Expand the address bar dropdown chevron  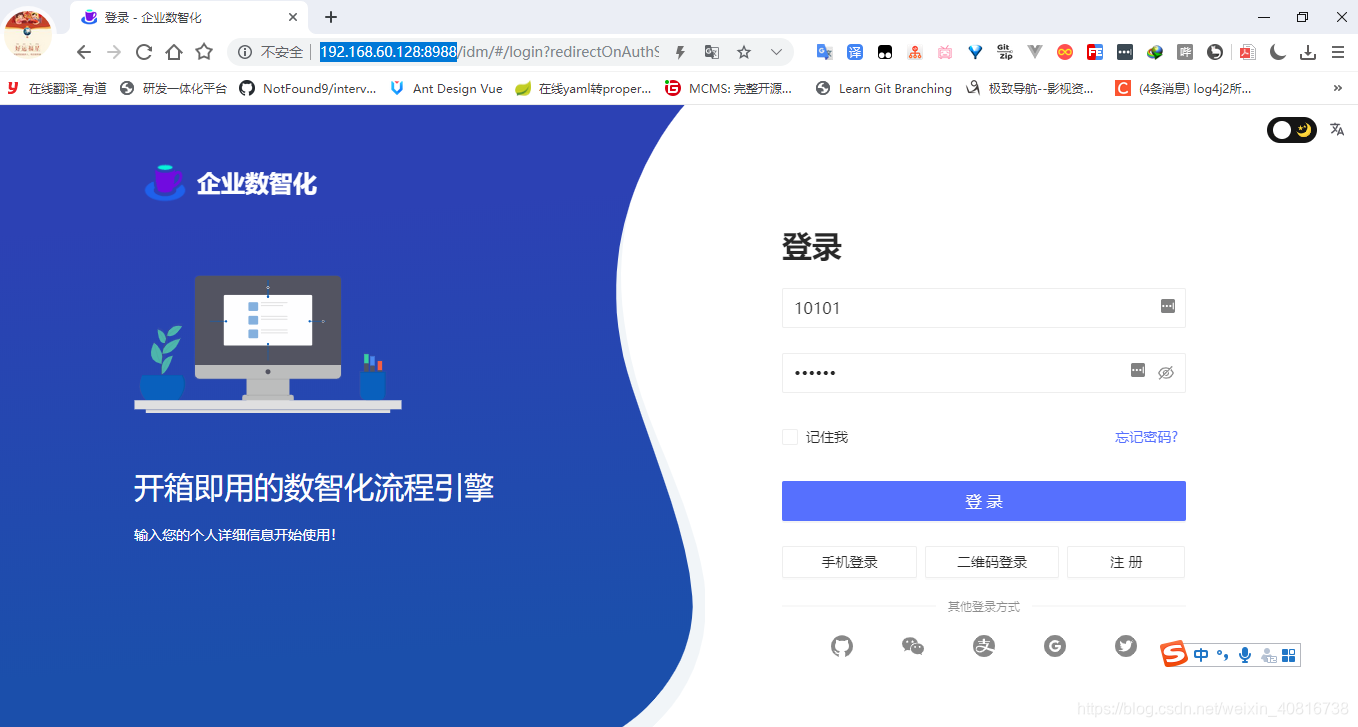pyautogui.click(x=776, y=51)
